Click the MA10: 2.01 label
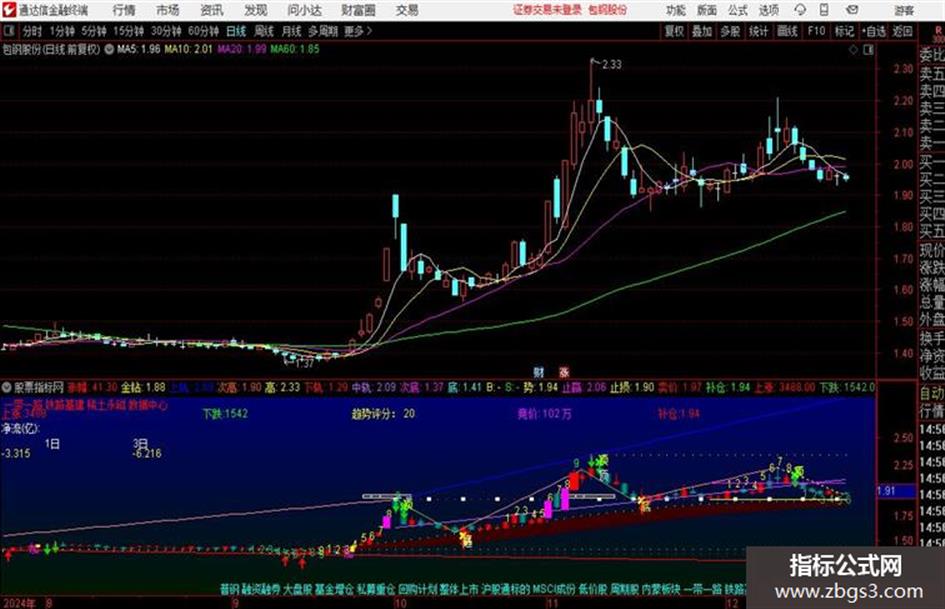Viewport: 945px width, 609px height. click(189, 49)
